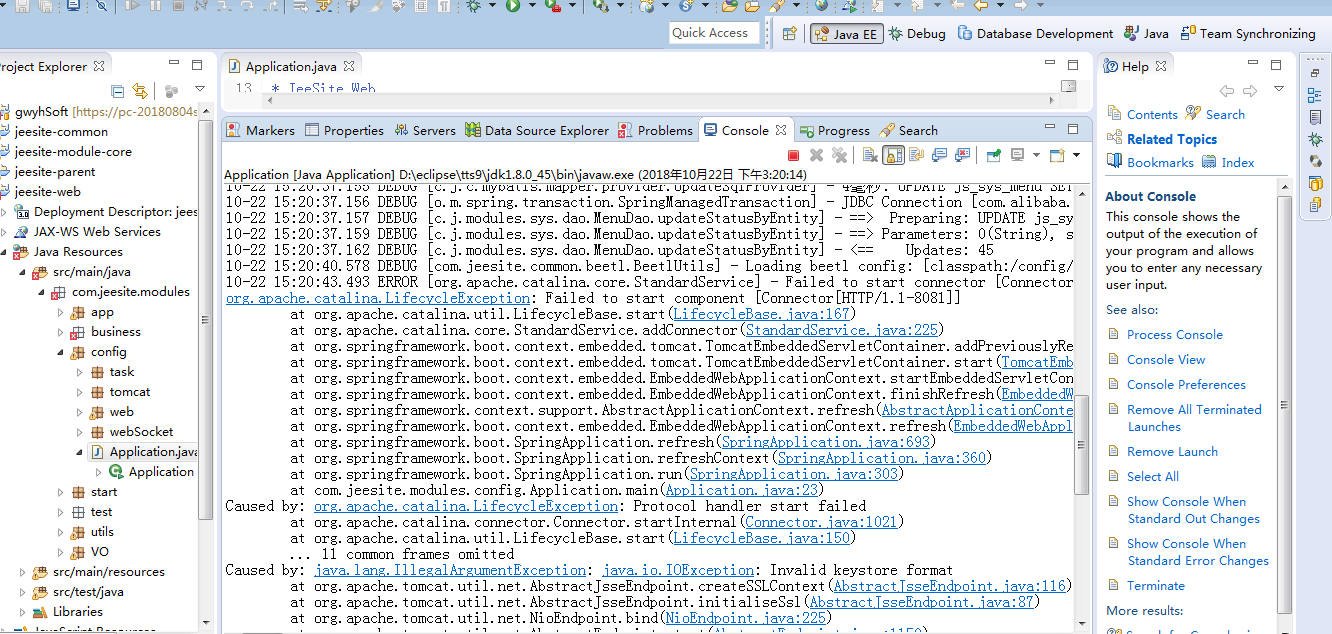1332x634 pixels.
Task: Close the Application.java editor tab
Action: pyautogui.click(x=349, y=67)
